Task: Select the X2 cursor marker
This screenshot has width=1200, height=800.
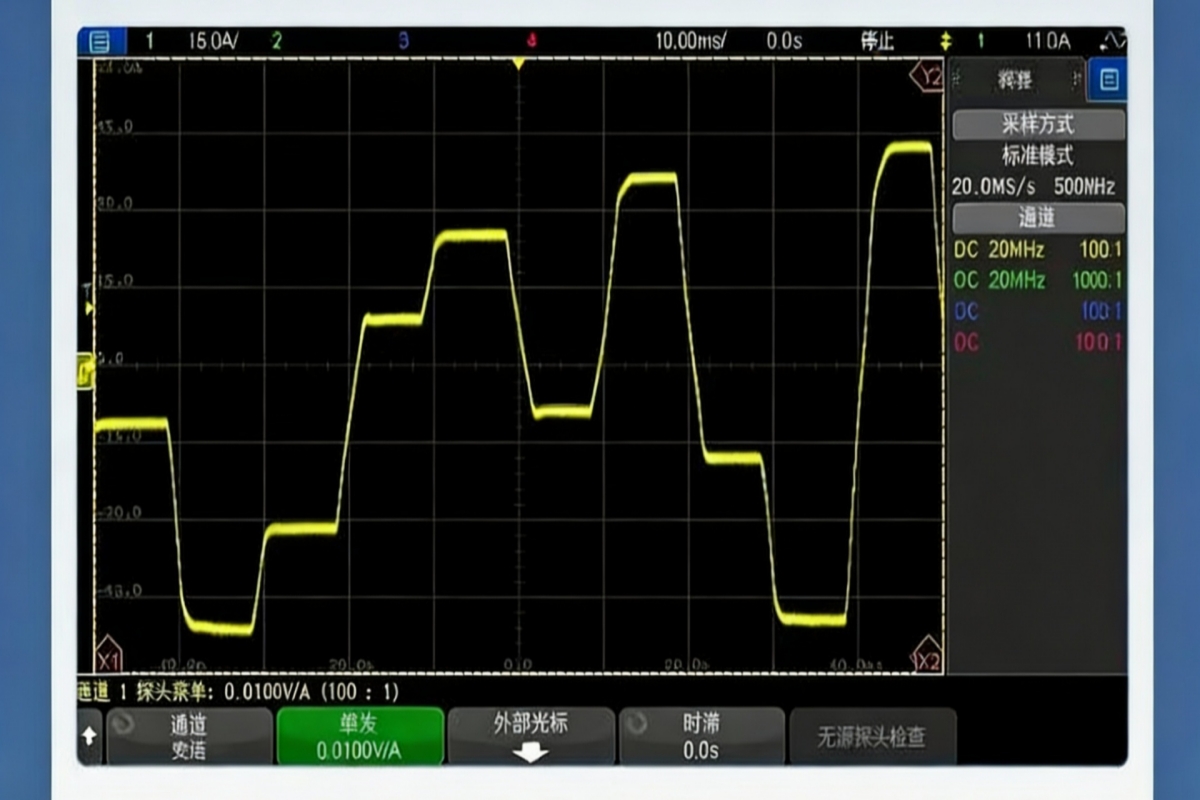Action: [x=928, y=660]
